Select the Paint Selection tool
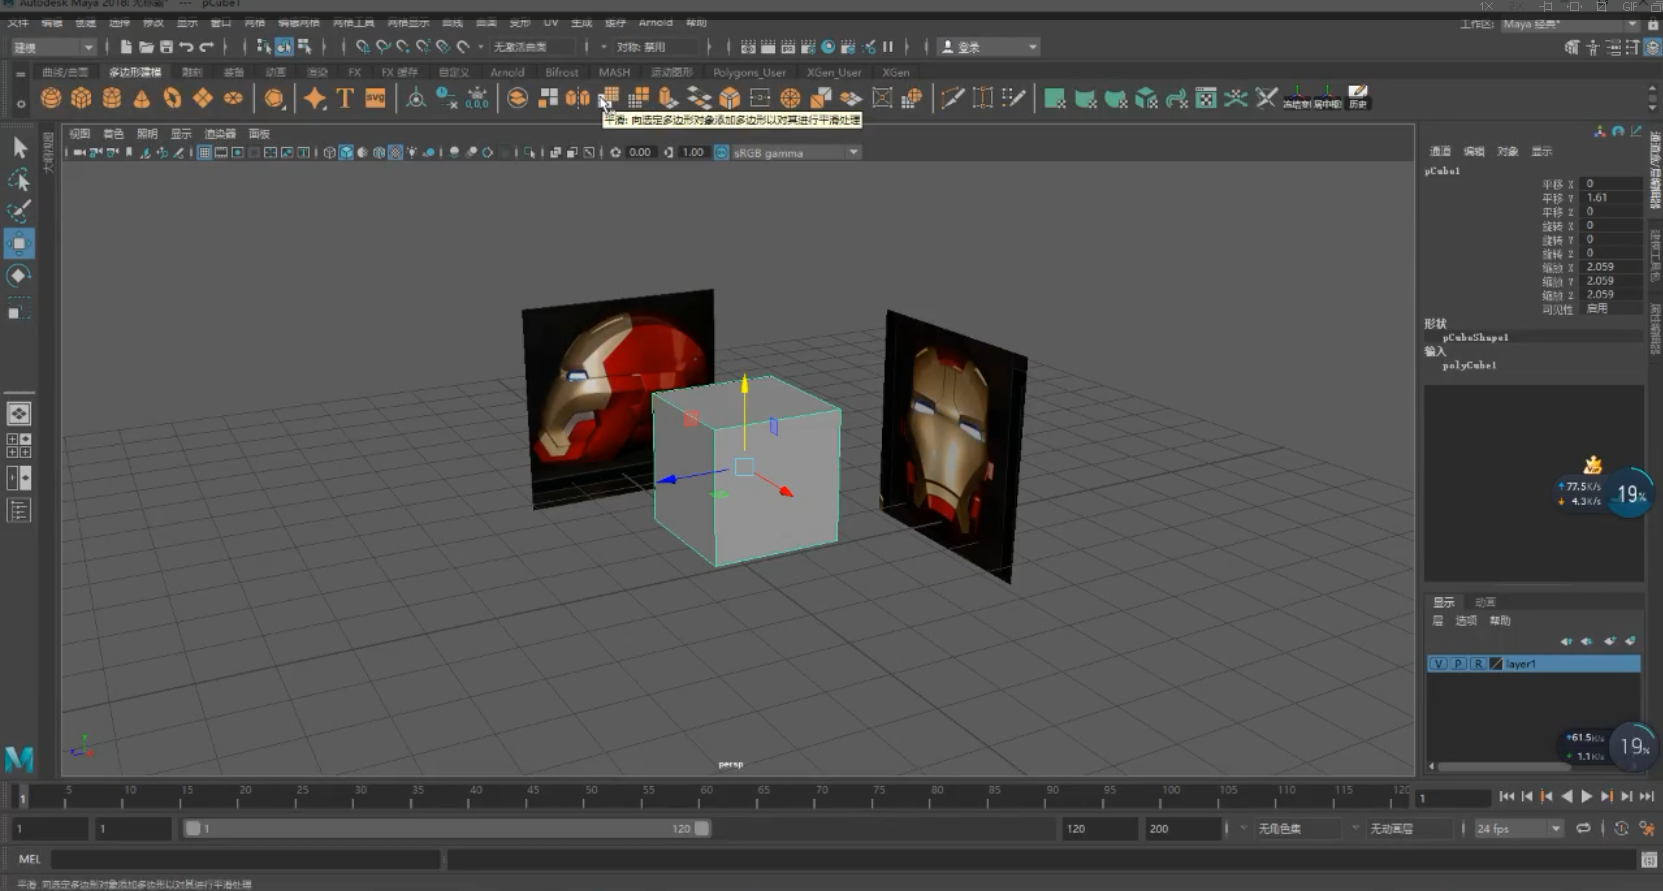The height and width of the screenshot is (891, 1663). point(19,211)
